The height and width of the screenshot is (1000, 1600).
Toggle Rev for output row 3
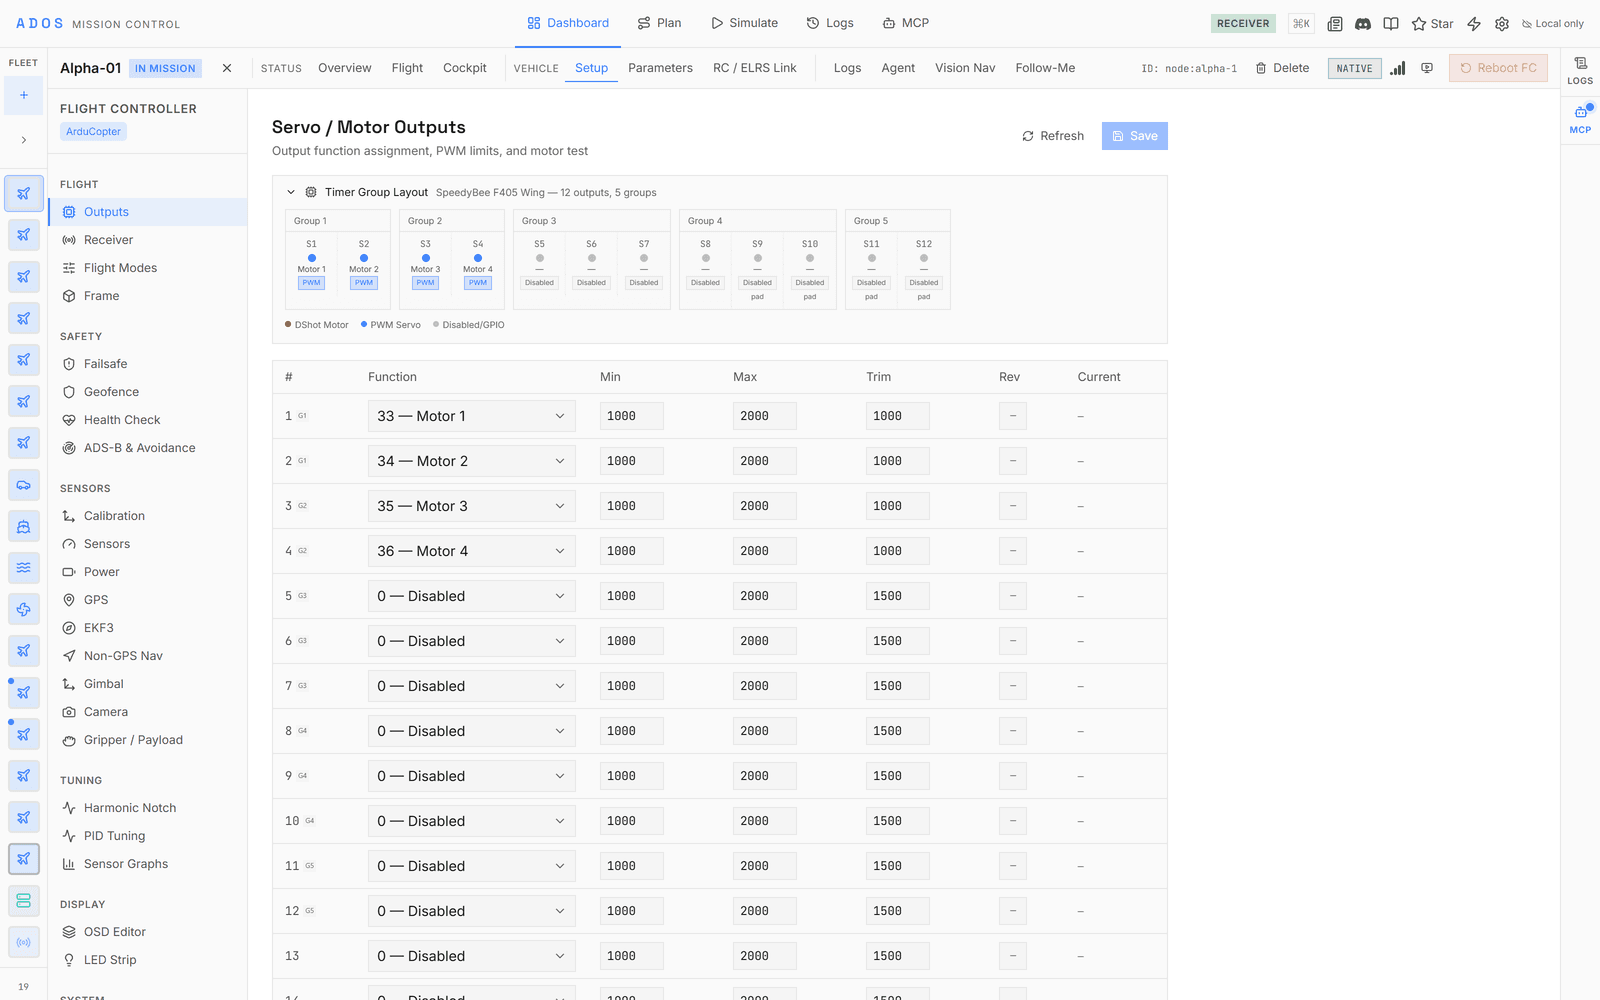(1013, 506)
